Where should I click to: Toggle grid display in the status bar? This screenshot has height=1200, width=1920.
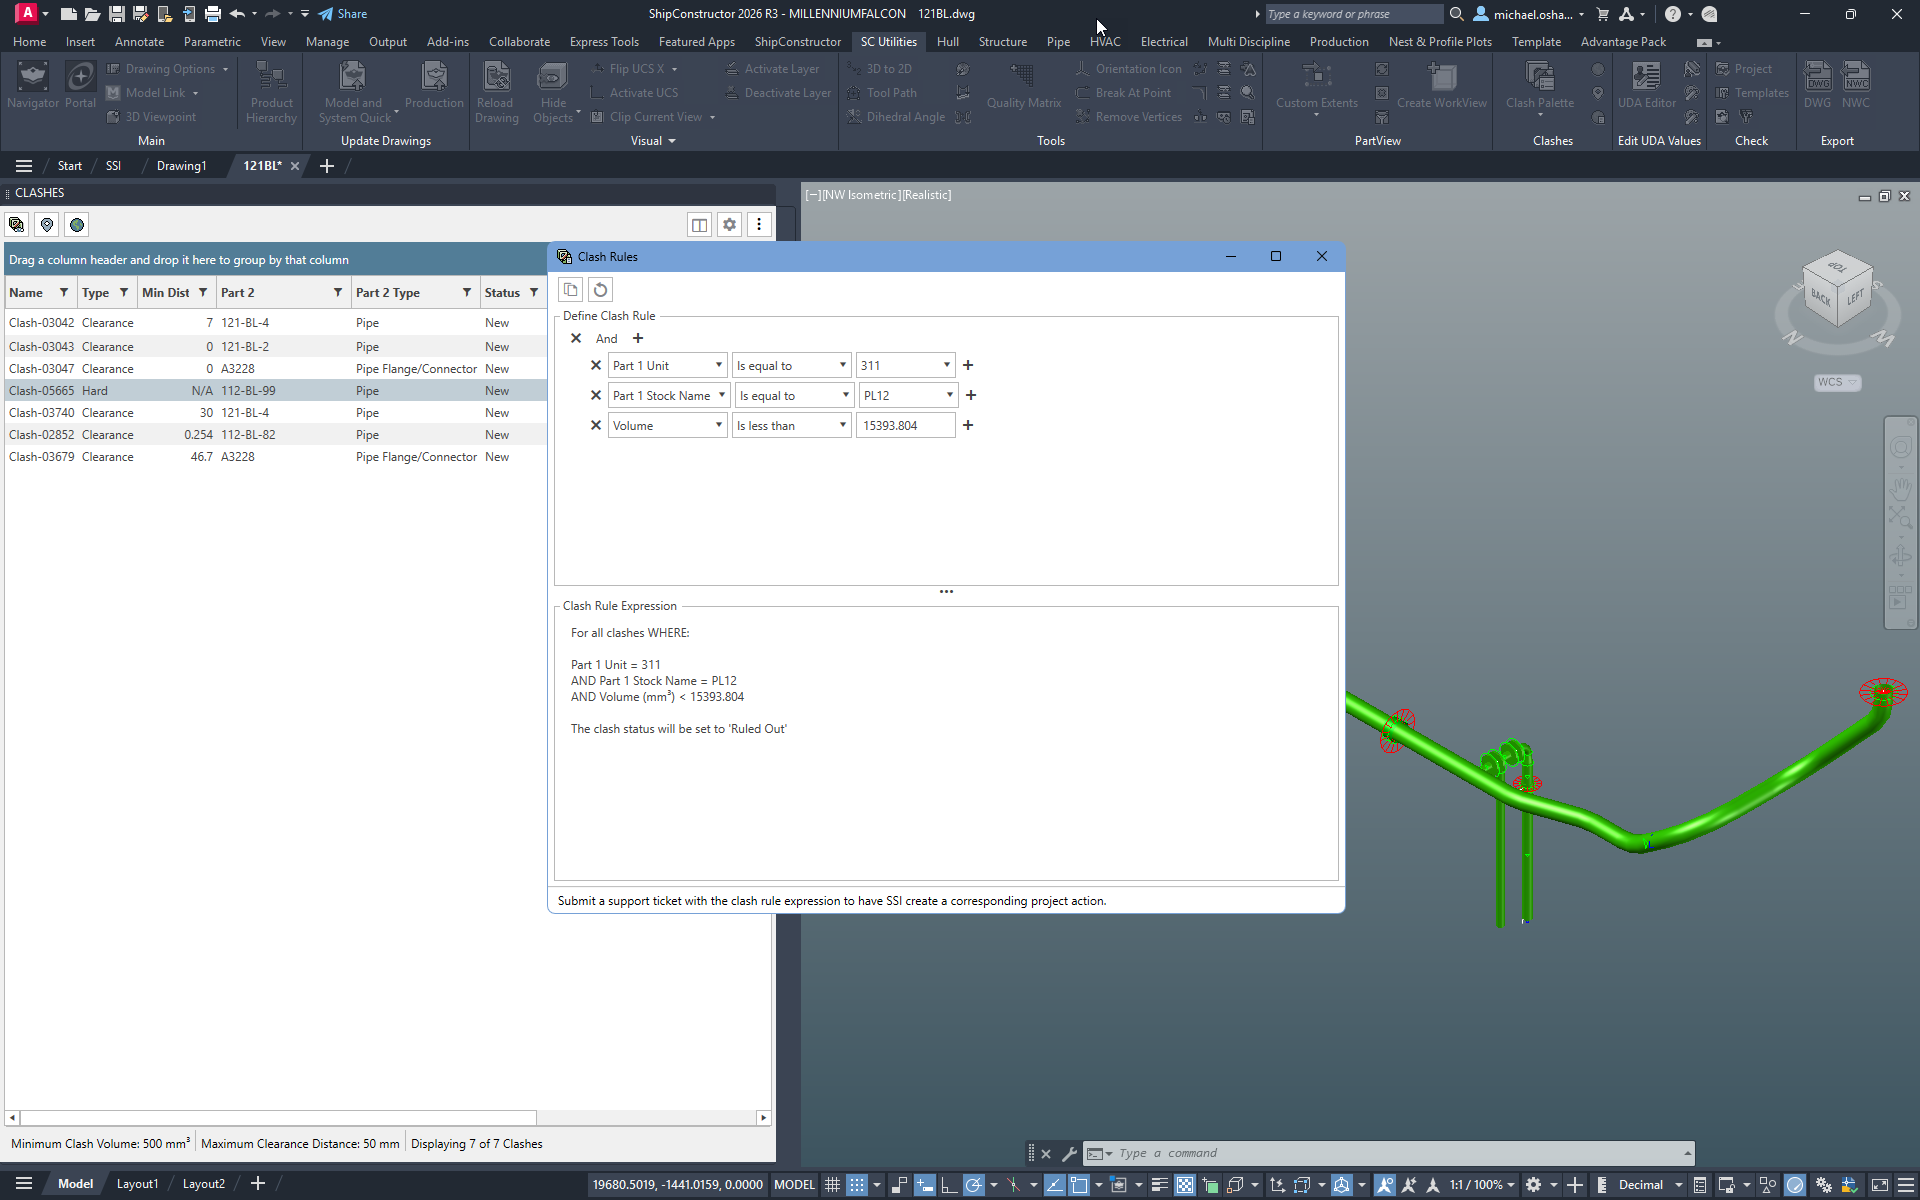click(832, 1184)
